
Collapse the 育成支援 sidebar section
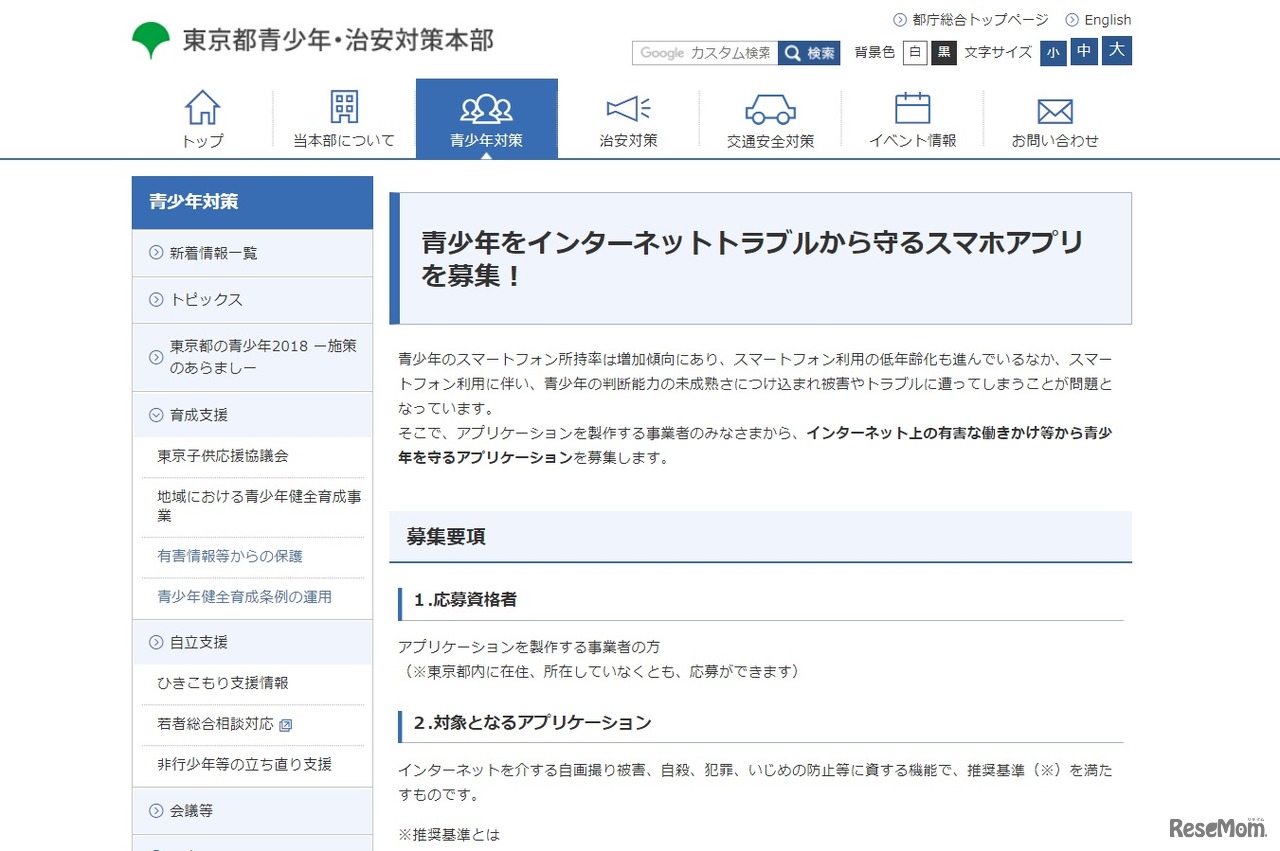[x=156, y=415]
